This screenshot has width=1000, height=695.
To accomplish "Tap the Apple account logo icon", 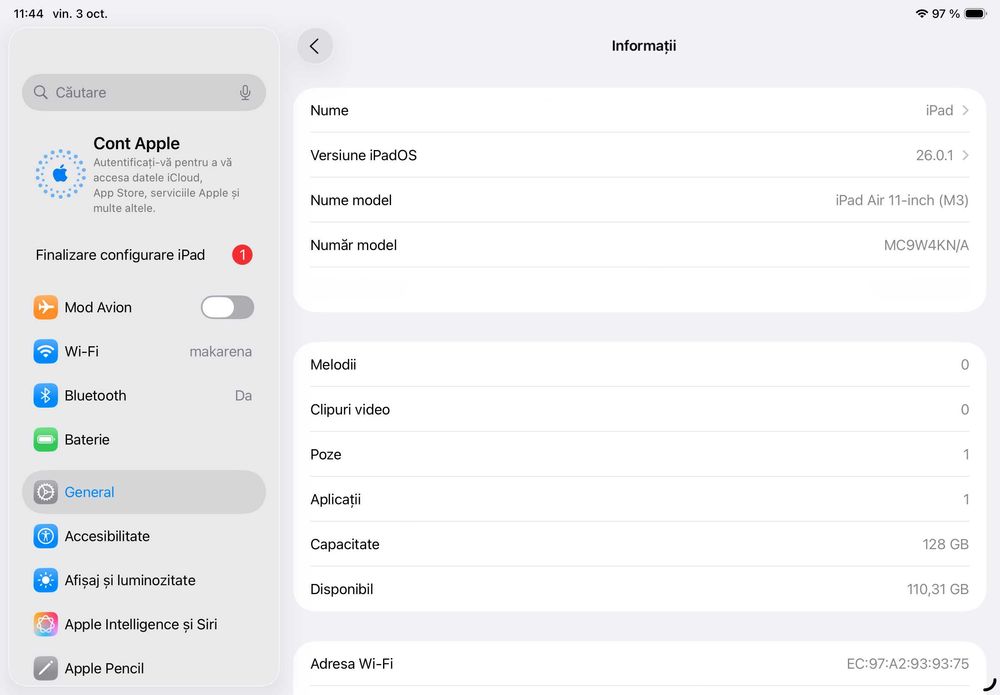I will click(61, 174).
